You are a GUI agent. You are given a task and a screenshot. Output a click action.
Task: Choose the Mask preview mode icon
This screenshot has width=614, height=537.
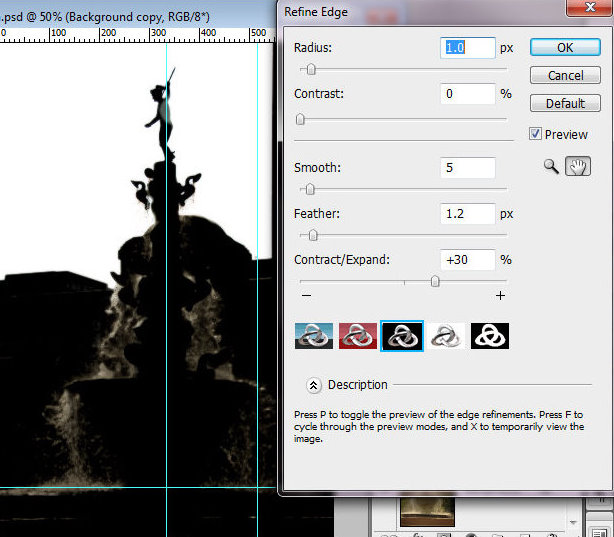pos(490,336)
